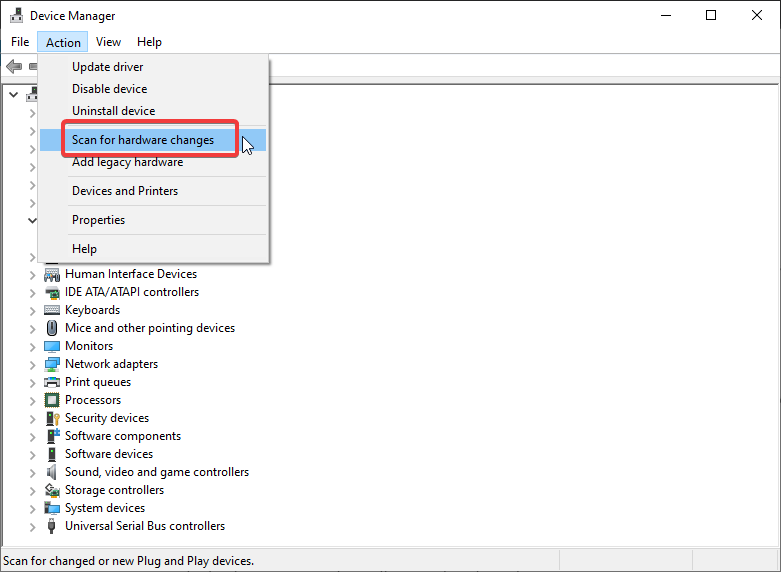This screenshot has height=572, width=781.
Task: Click the System devices icon
Action: tap(52, 508)
